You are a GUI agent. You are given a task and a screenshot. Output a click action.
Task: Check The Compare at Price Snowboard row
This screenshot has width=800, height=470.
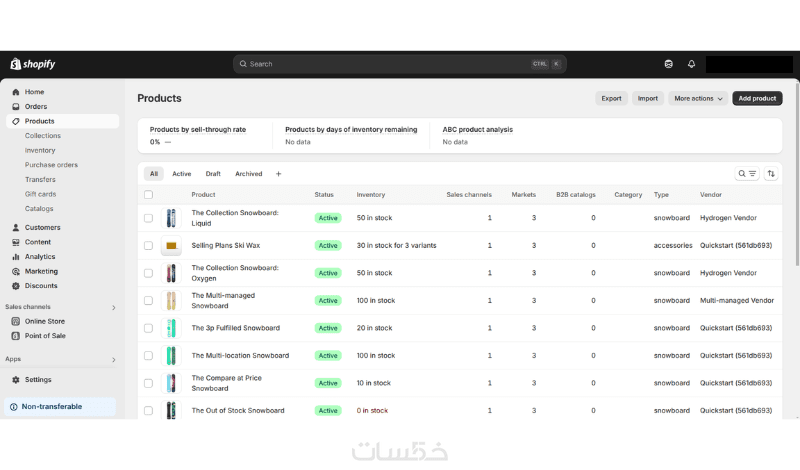click(148, 383)
